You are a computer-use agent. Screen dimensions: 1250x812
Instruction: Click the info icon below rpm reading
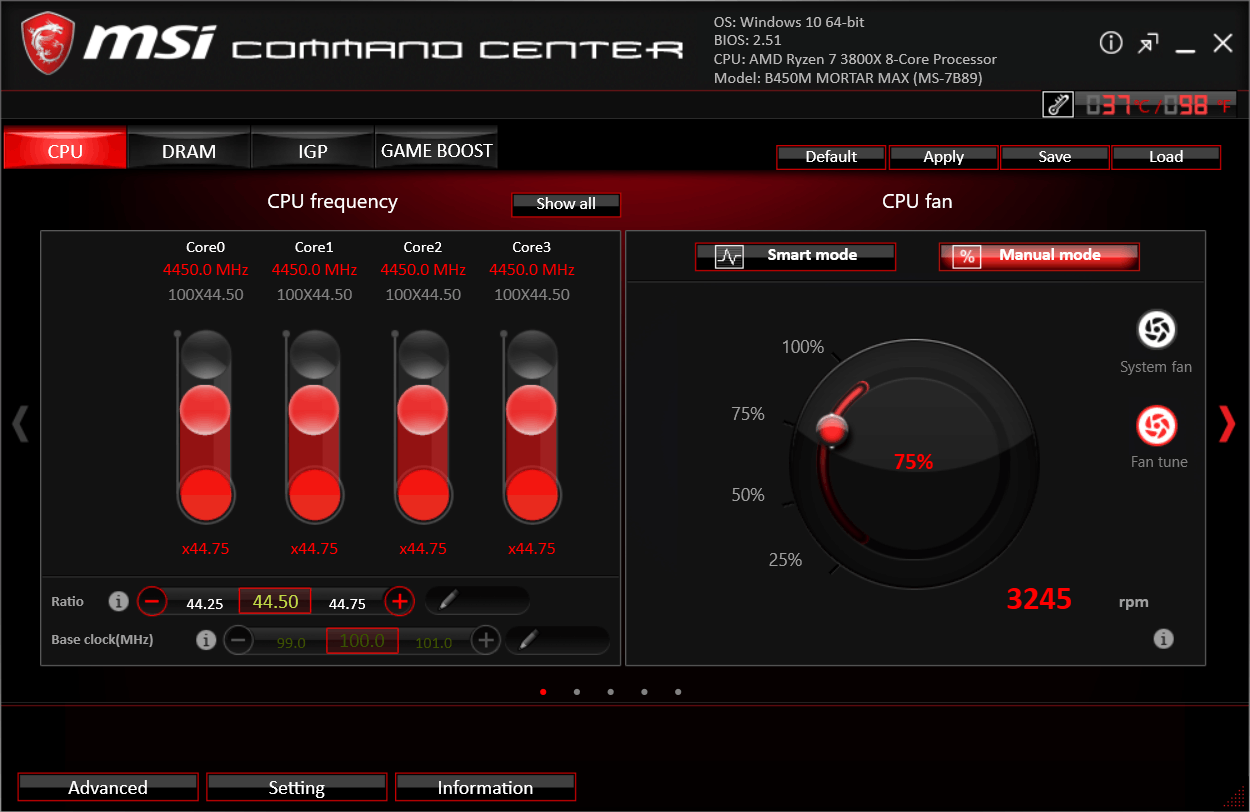(x=1163, y=638)
